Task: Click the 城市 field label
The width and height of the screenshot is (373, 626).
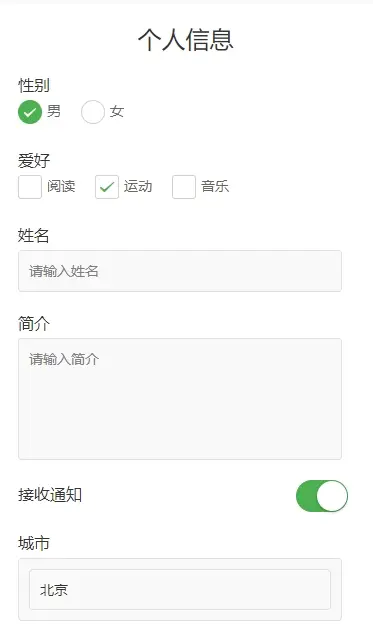Action: [x=34, y=543]
